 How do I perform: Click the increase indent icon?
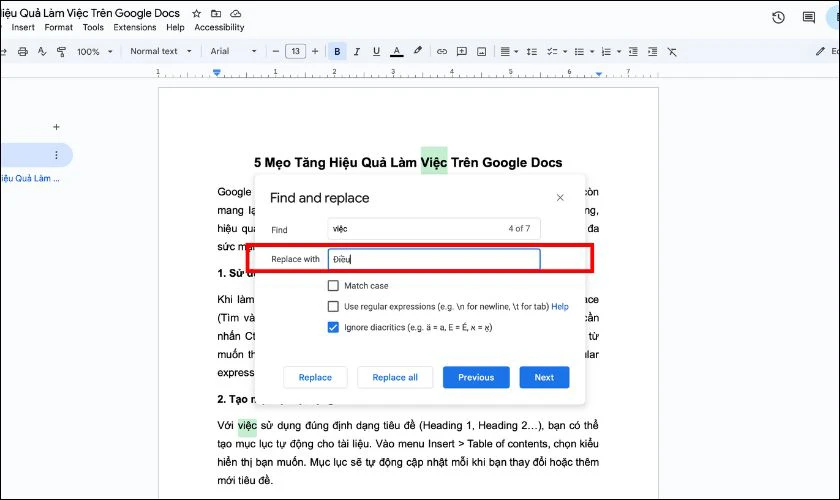[x=652, y=51]
